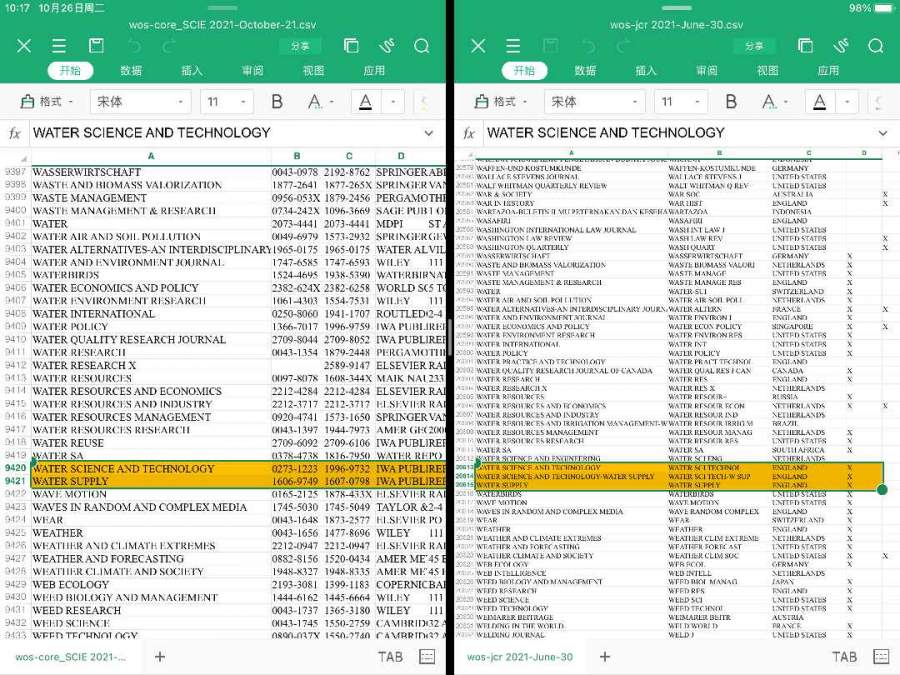Redo arrow in right window
This screenshot has height=675, width=900.
click(624, 46)
